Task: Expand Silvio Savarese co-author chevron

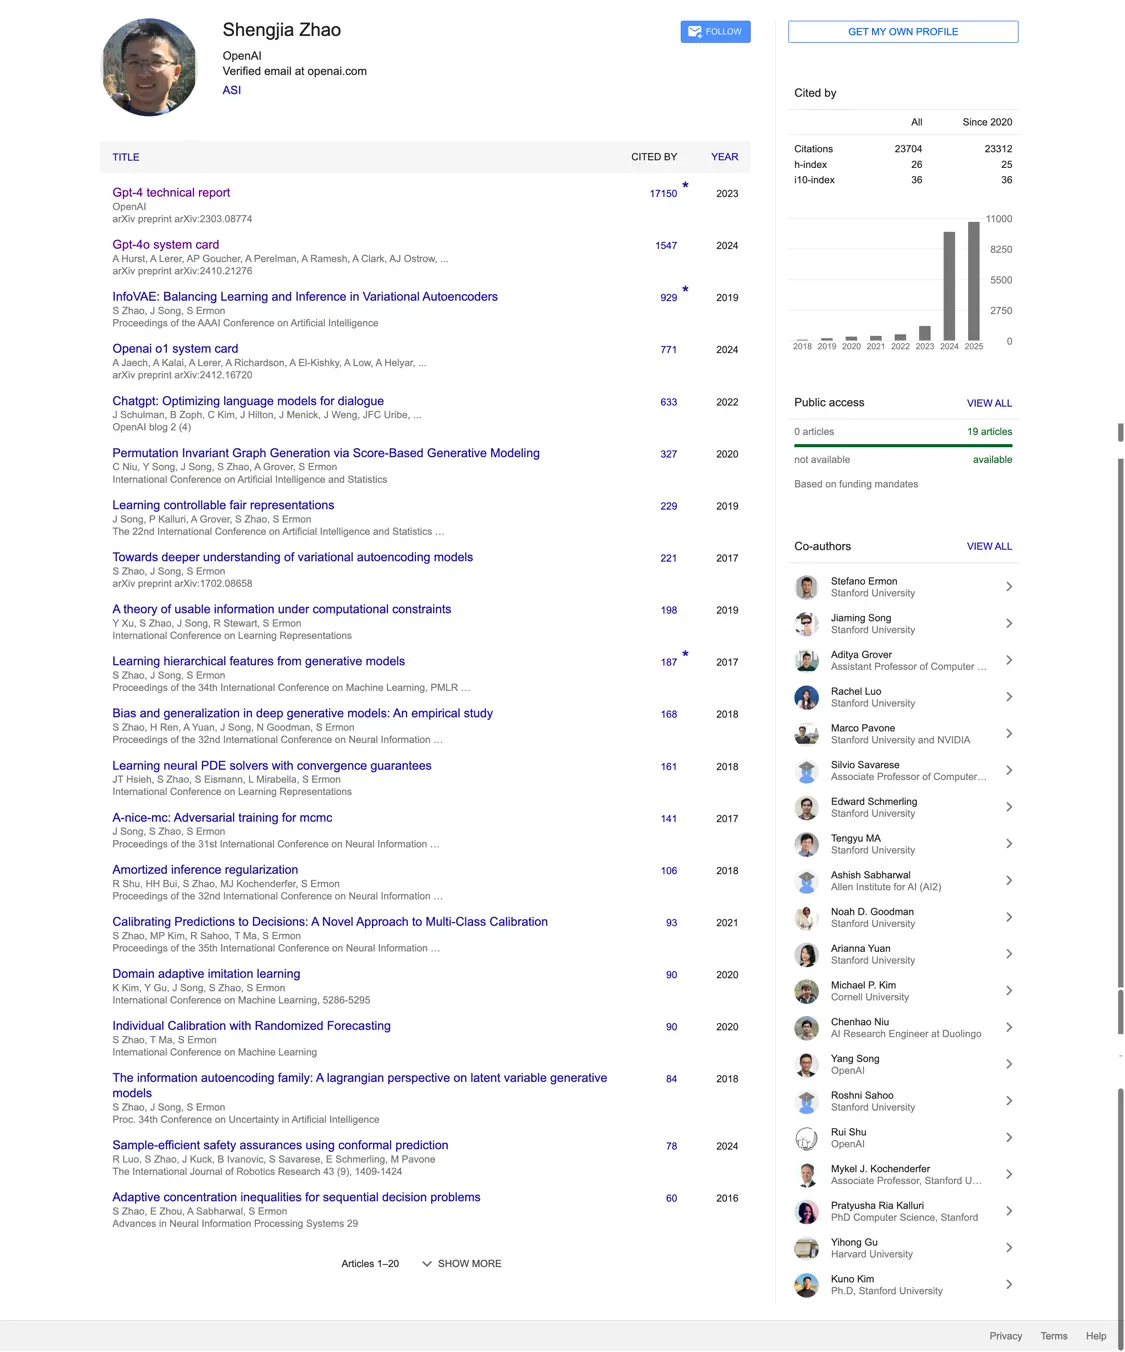Action: 1008,771
